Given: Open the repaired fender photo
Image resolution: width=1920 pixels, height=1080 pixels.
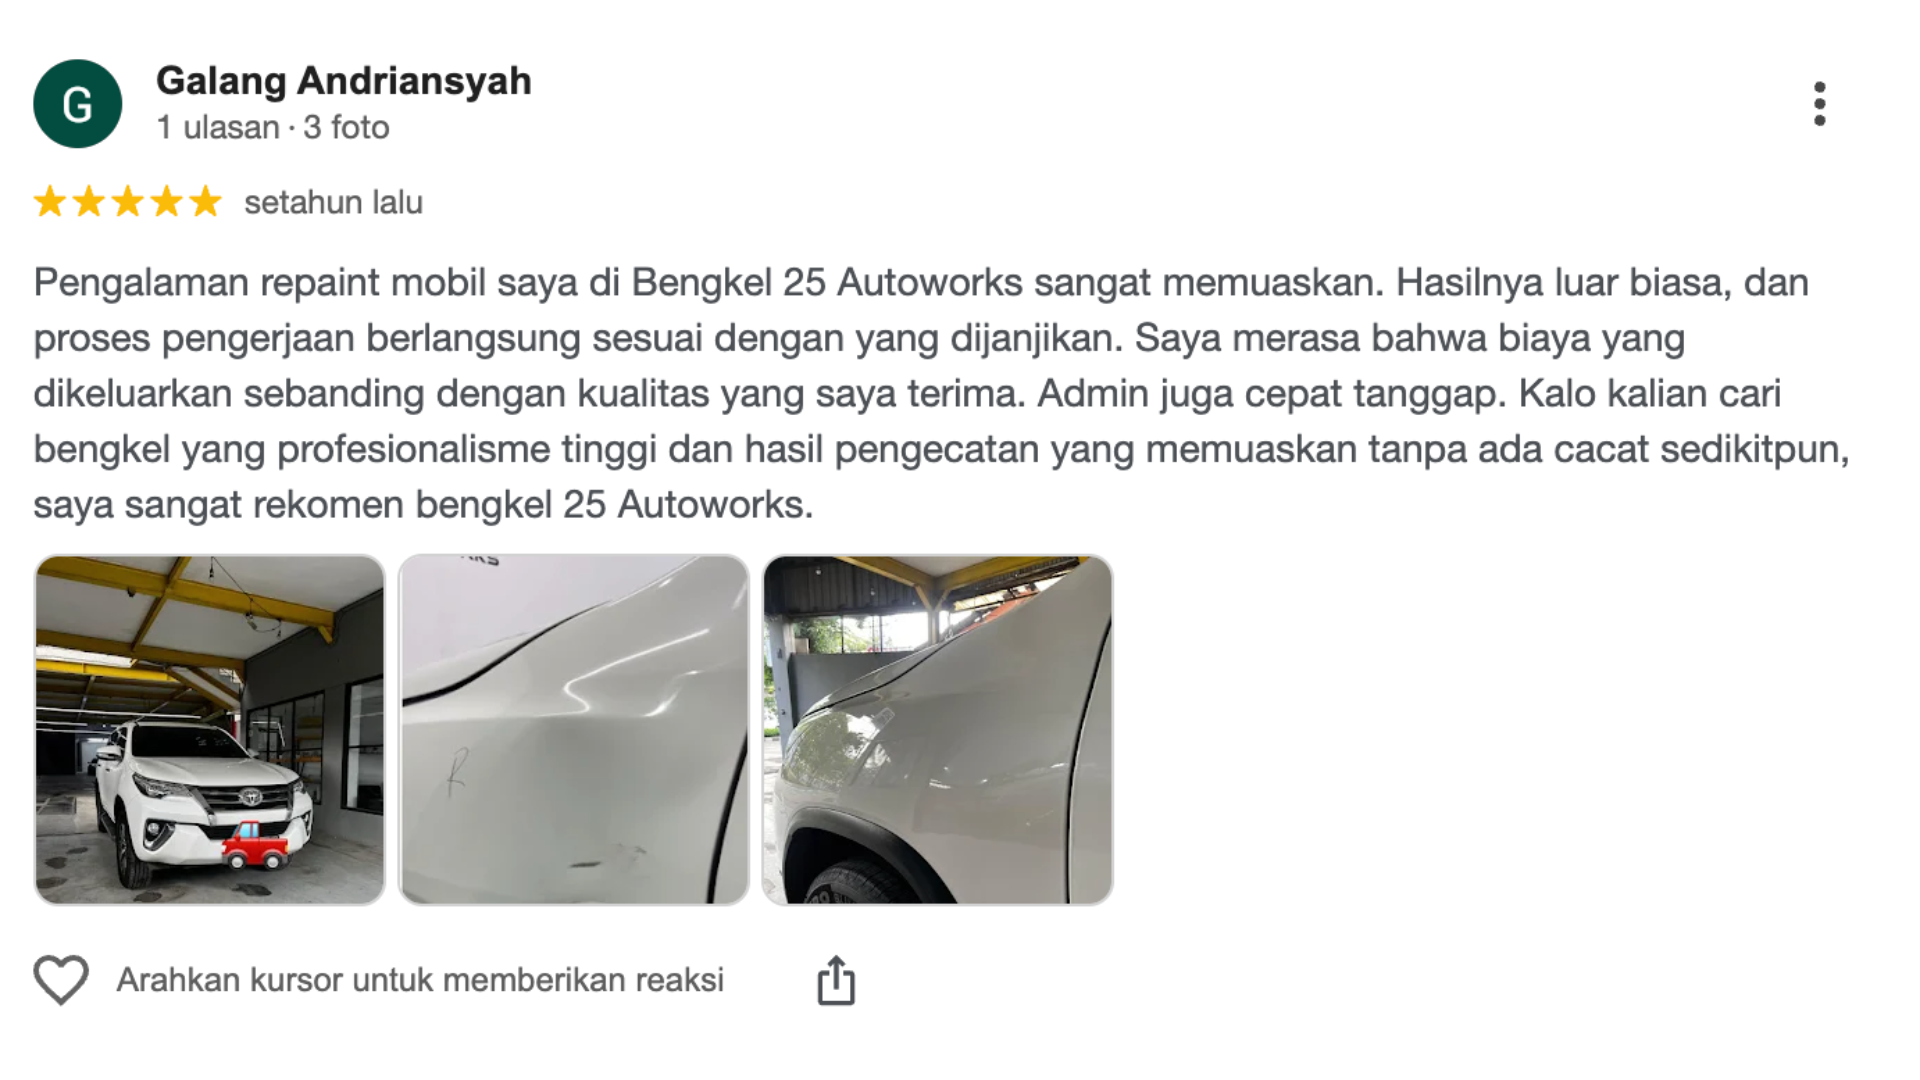Looking at the screenshot, I should click(938, 730).
